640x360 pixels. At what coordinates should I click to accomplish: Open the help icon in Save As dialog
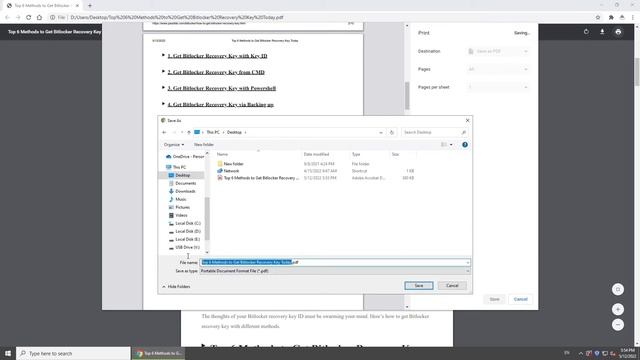click(464, 144)
